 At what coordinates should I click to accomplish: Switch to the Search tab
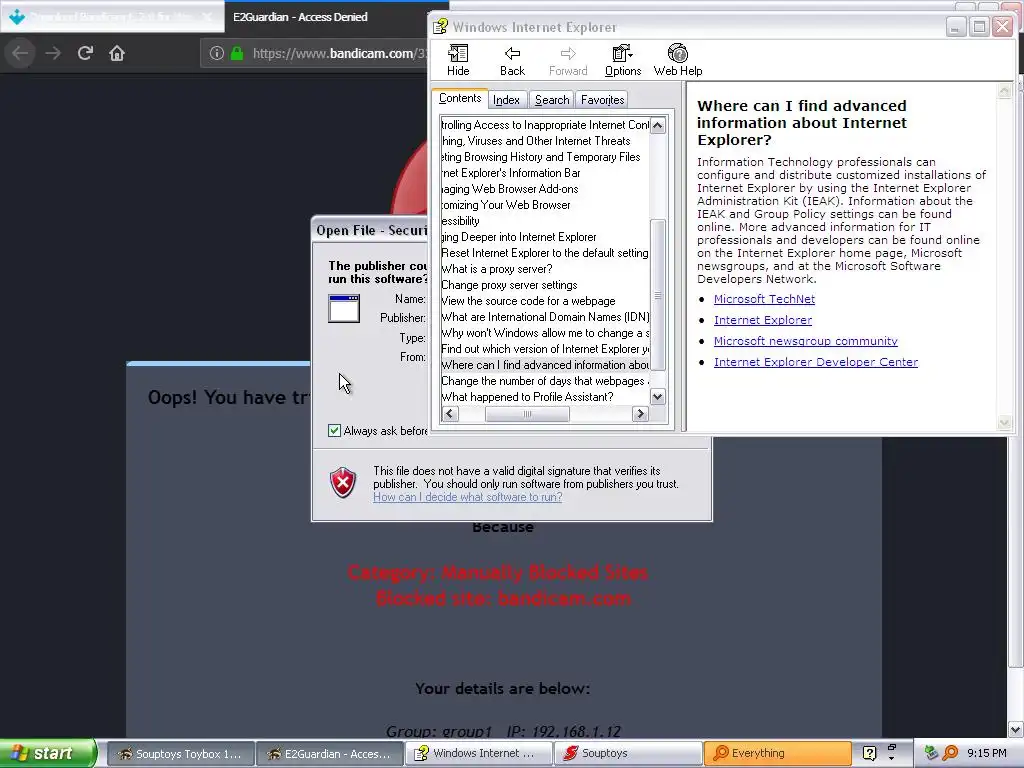coord(552,100)
